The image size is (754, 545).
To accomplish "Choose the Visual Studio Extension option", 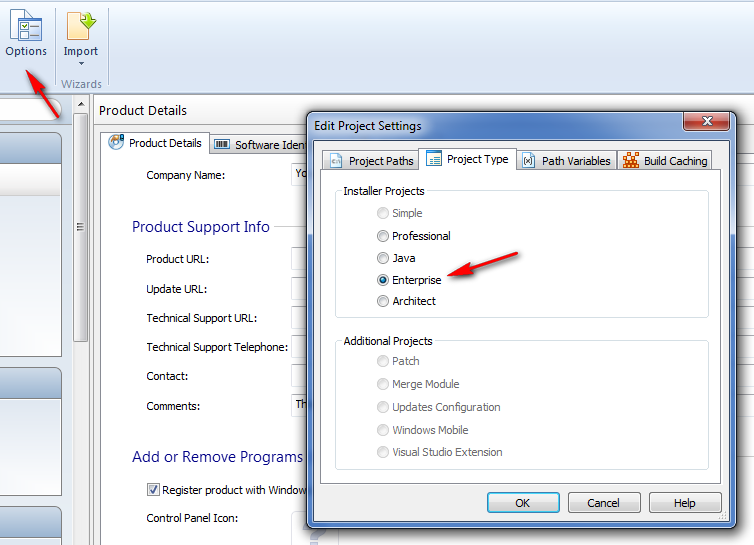I will (x=440, y=452).
